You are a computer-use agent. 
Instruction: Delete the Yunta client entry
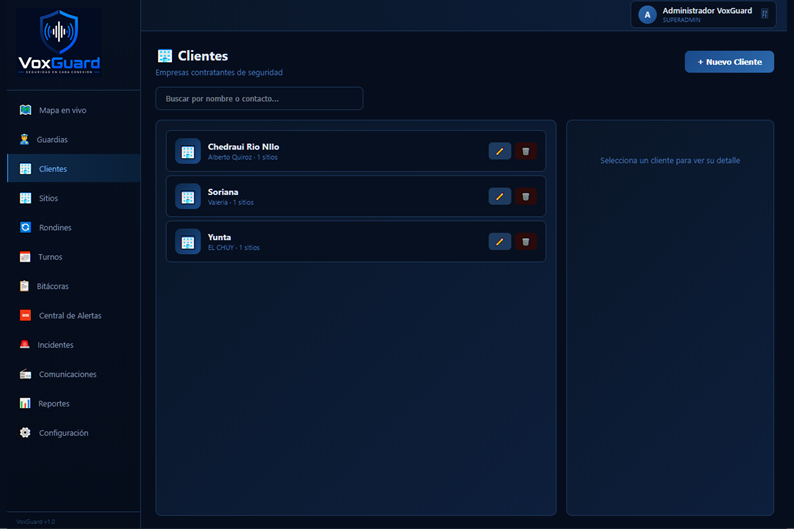[526, 241]
